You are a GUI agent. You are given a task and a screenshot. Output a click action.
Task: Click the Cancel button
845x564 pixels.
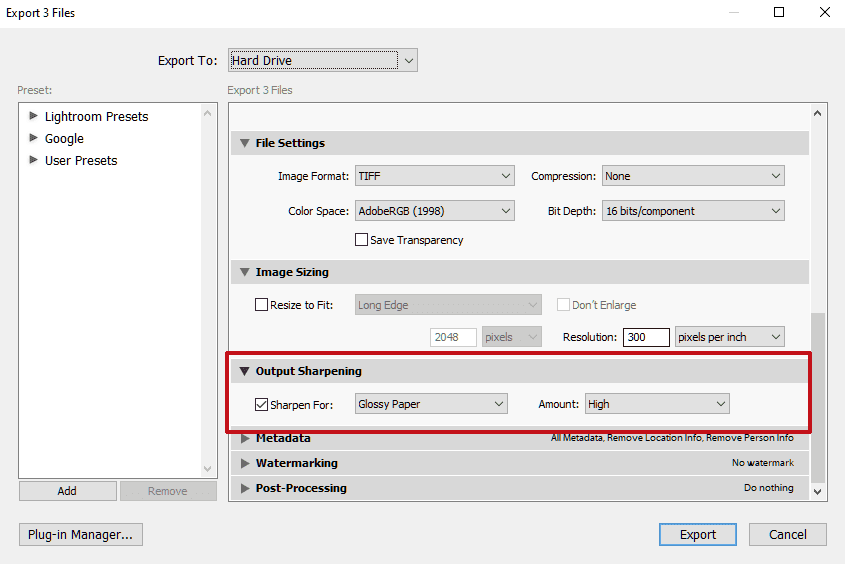[787, 534]
